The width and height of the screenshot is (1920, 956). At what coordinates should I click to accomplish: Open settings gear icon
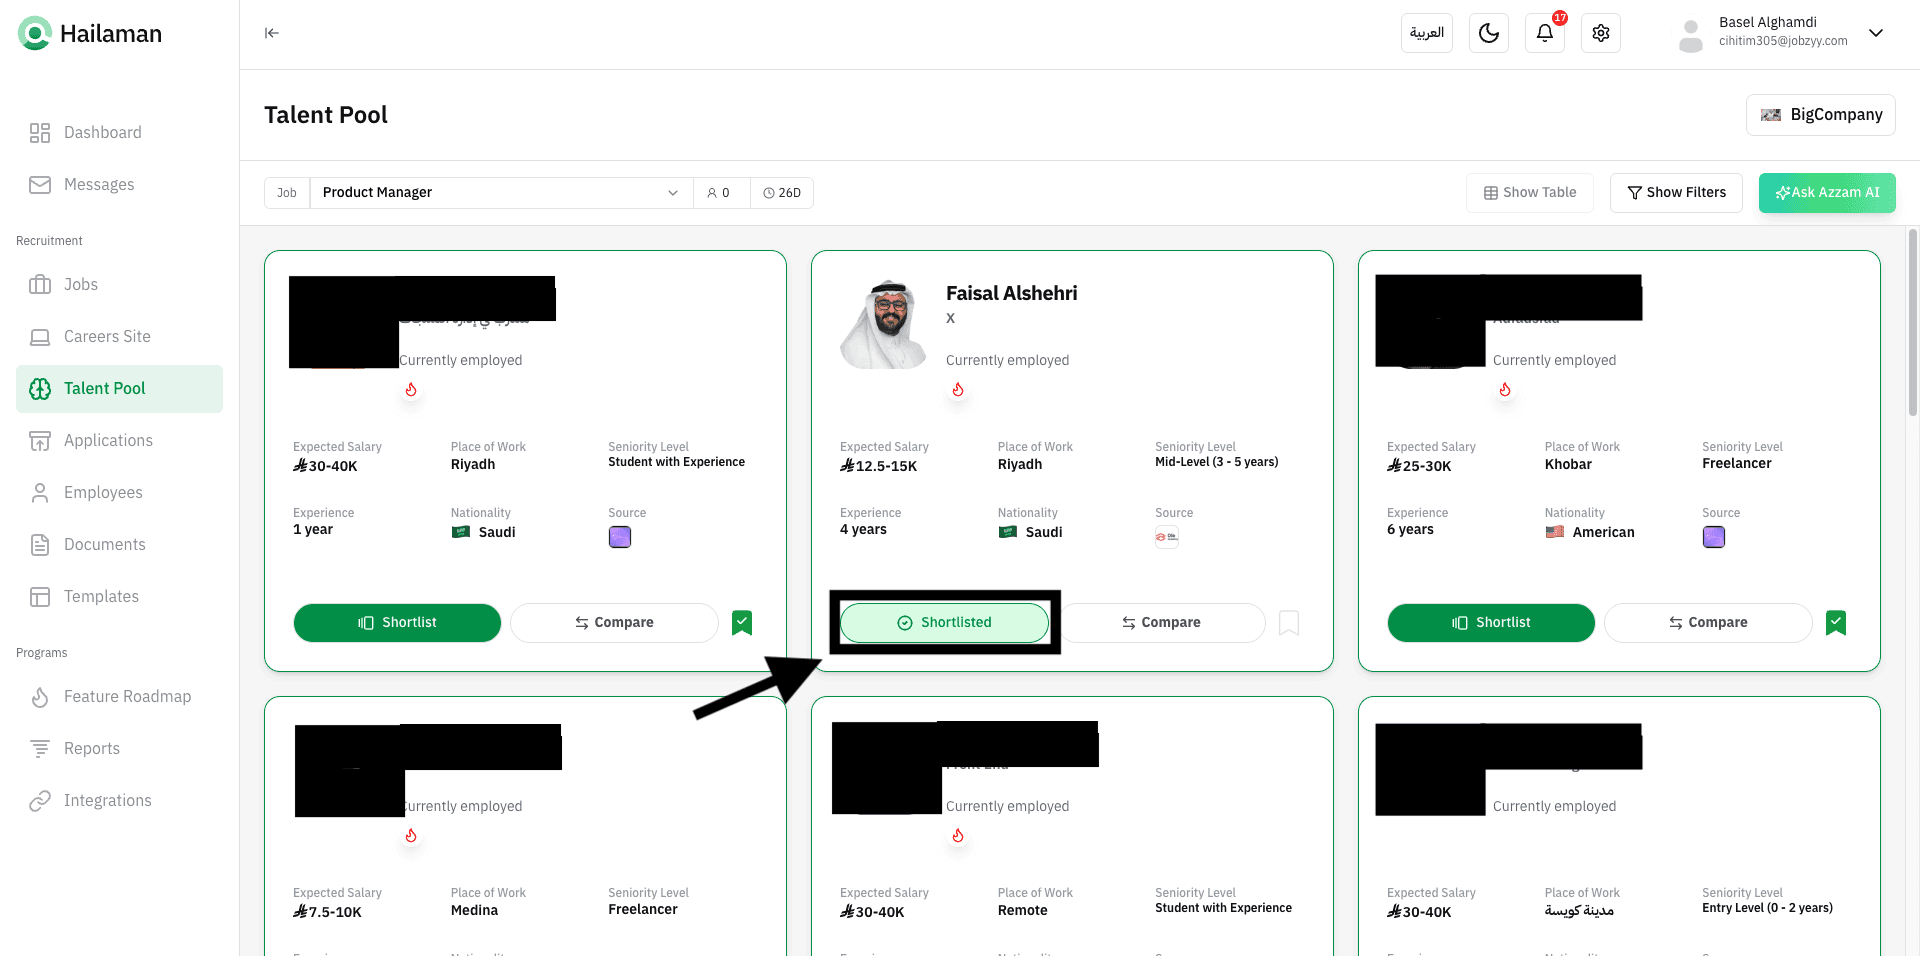click(x=1601, y=33)
